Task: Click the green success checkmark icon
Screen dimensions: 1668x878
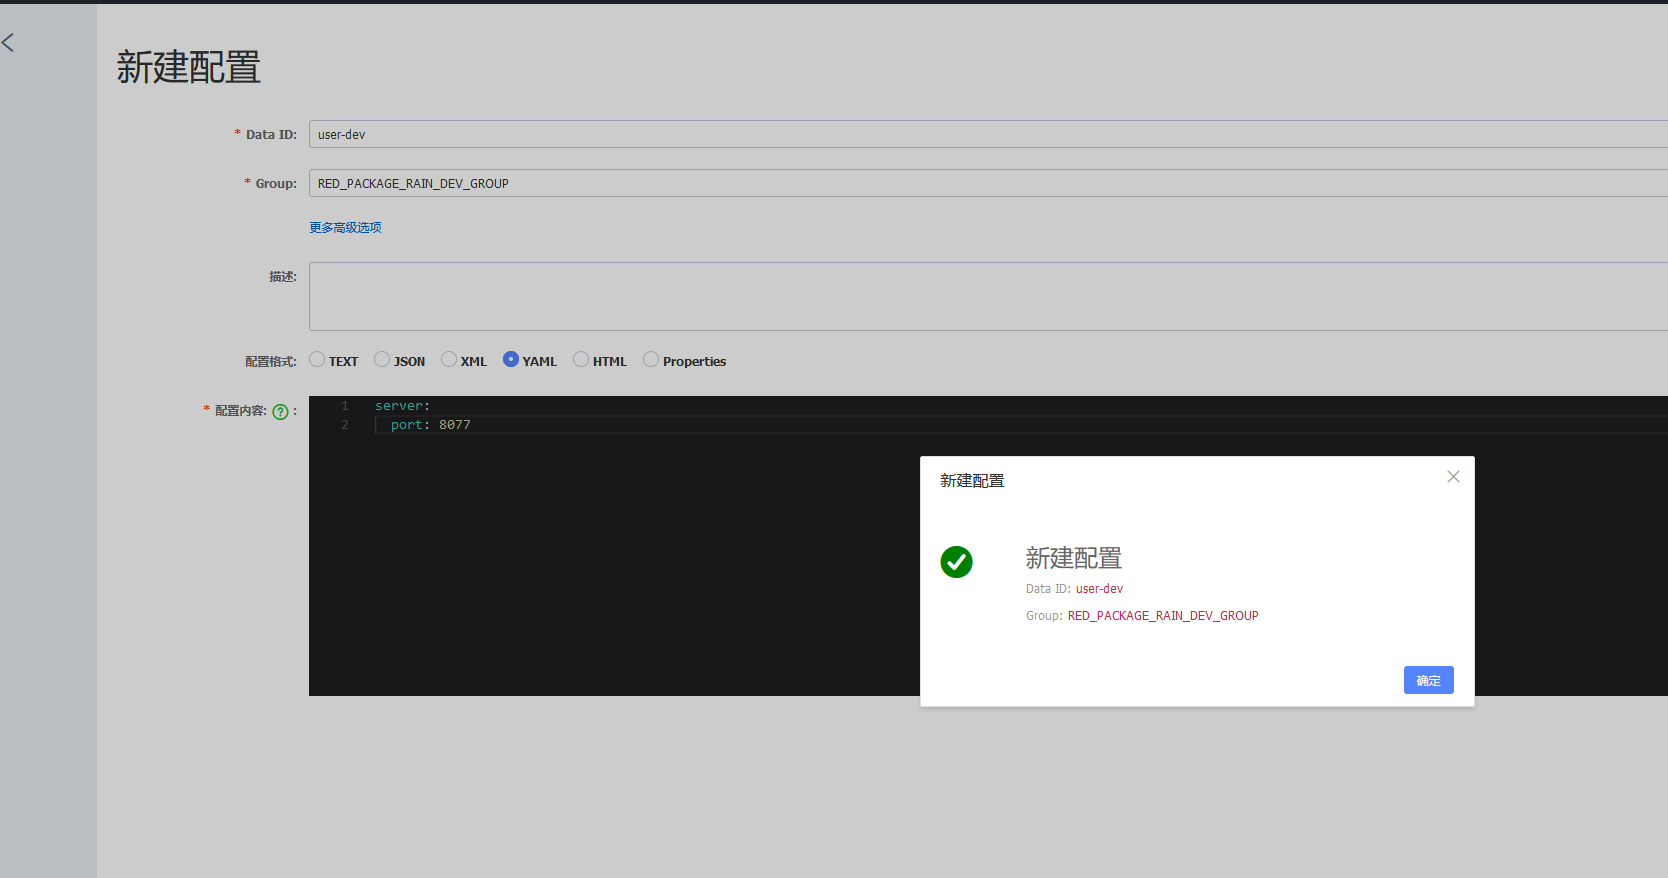Action: point(956,562)
